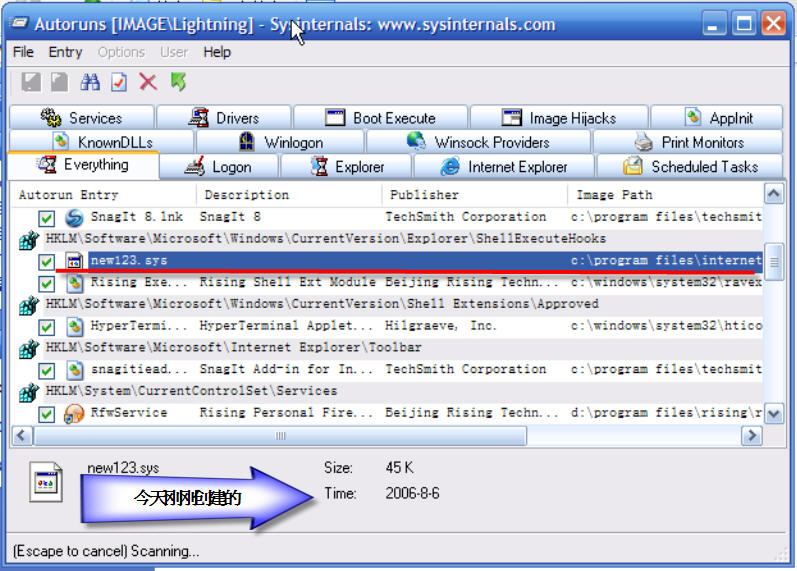Disable the RfwService entry checkbox
Image resolution: width=797 pixels, height=571 pixels.
pos(46,414)
